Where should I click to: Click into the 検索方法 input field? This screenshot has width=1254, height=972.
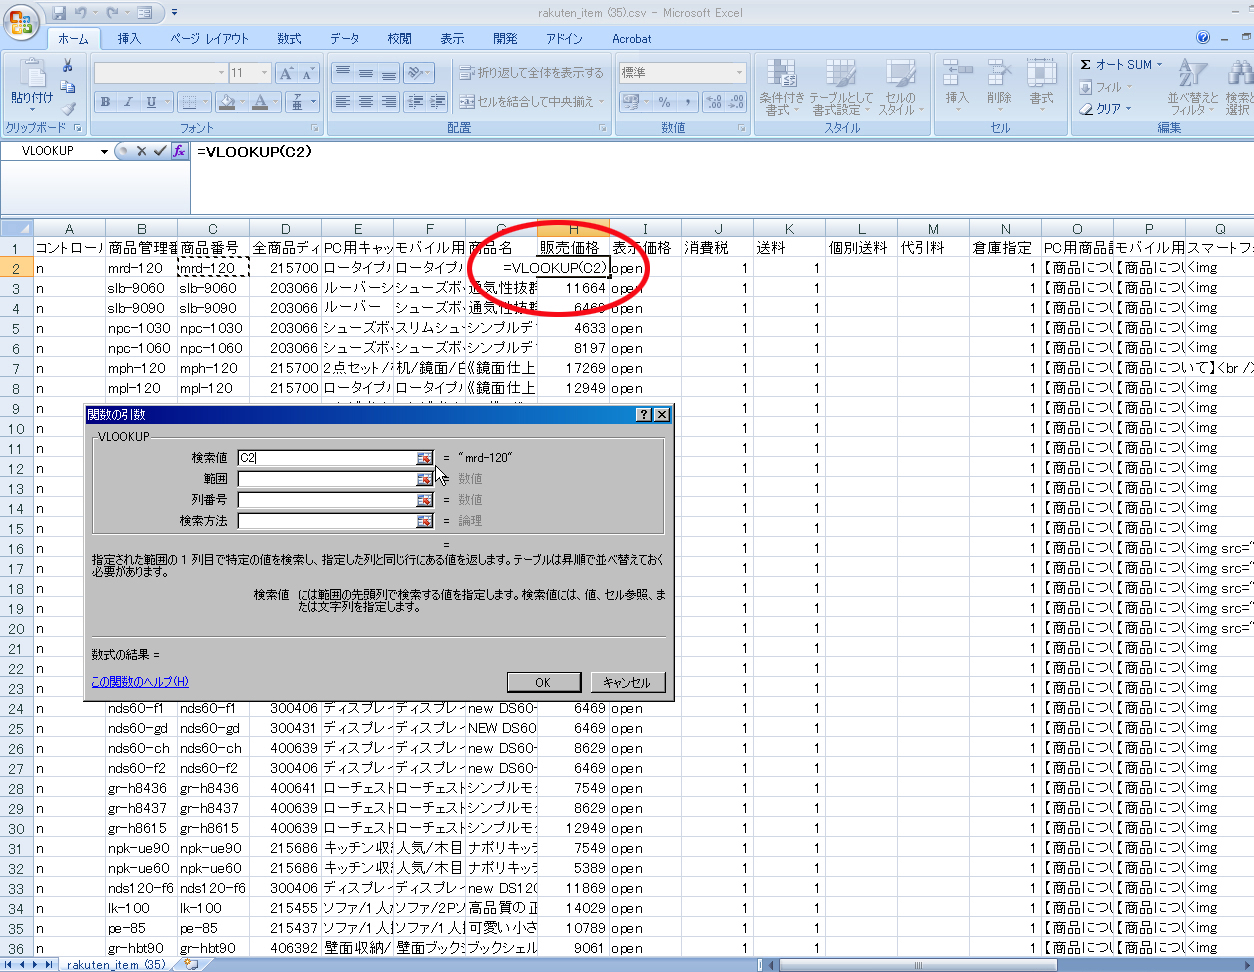(327, 521)
